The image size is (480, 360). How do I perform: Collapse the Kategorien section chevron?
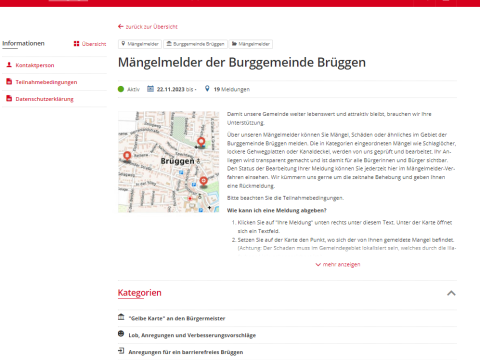point(451,293)
